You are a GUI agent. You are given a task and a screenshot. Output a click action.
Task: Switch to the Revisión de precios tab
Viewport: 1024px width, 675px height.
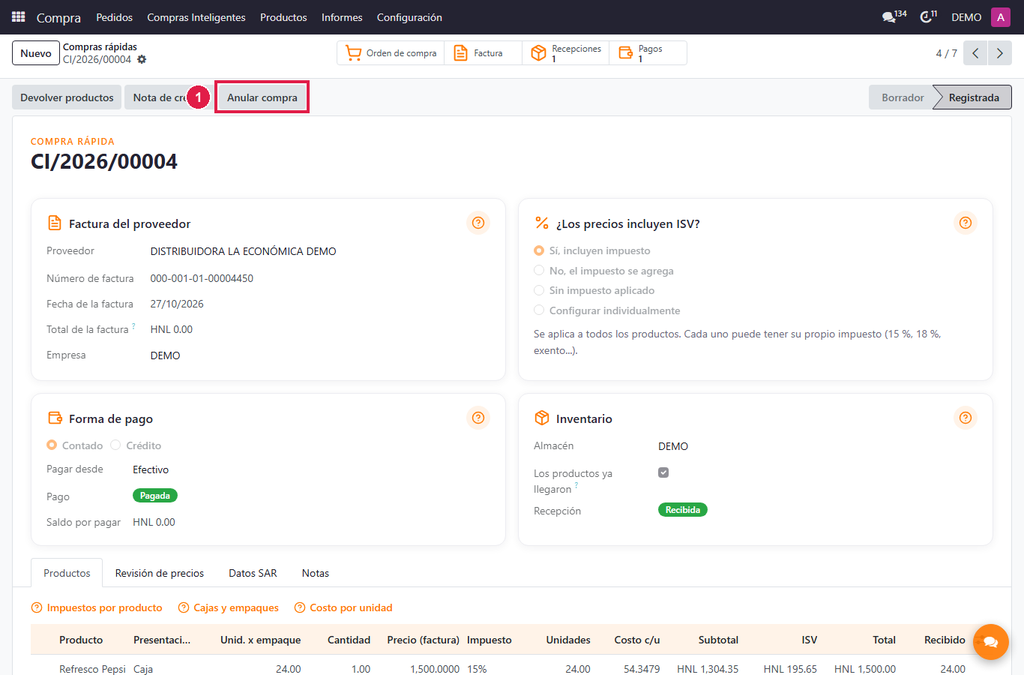click(x=159, y=573)
